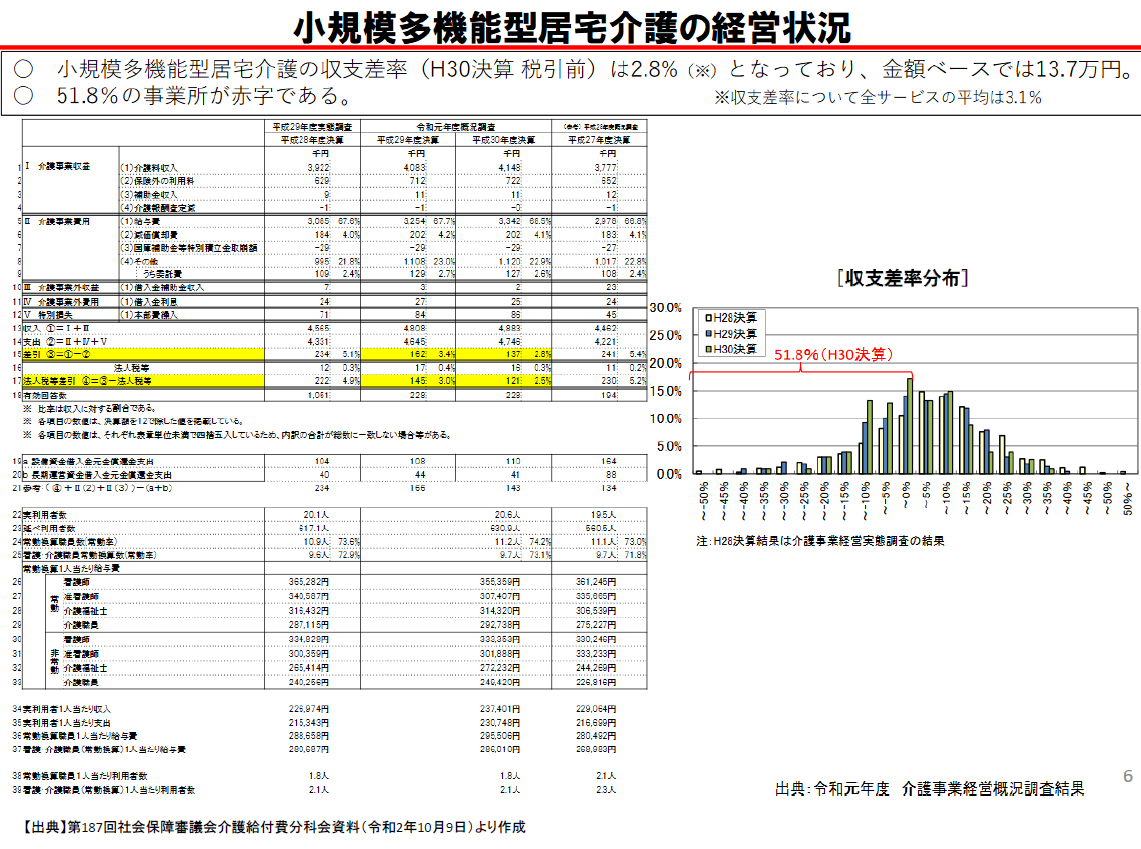Select the bullet 51.8%の事業所が赤字である

[x=182, y=95]
